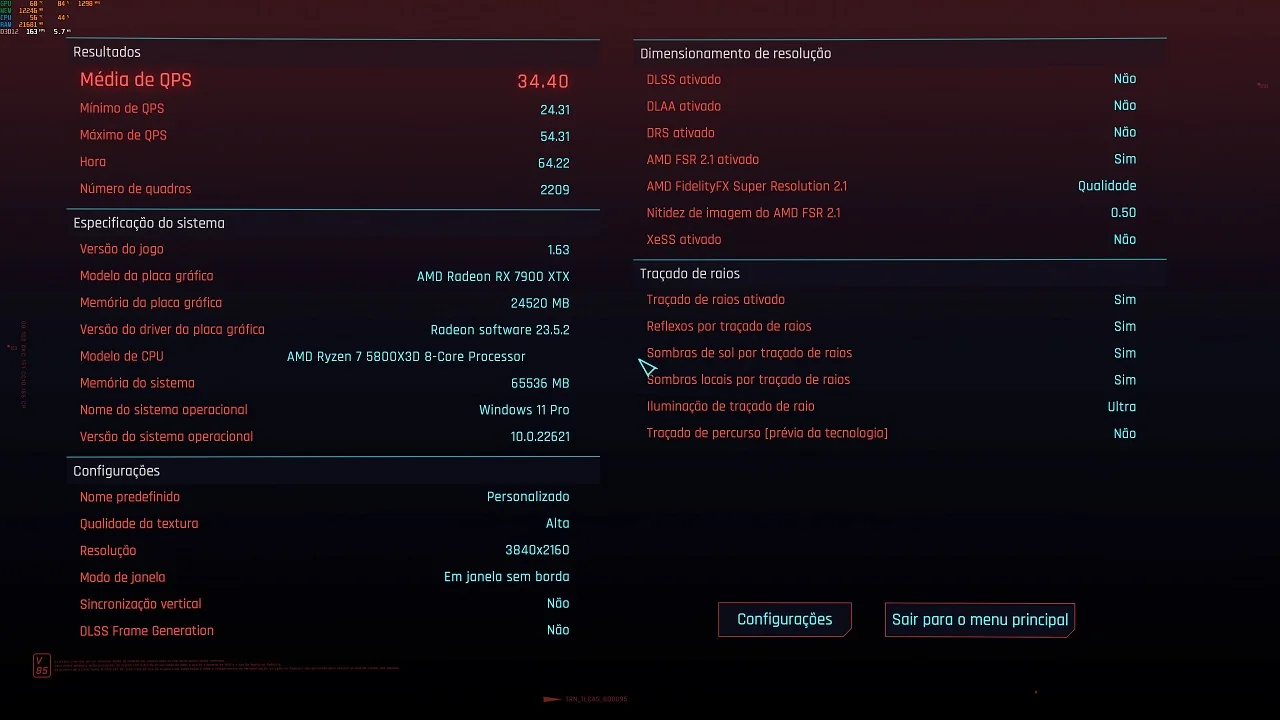Click Sombras de sol por traçado label
Screen dimensions: 1280x720
tap(750, 353)
